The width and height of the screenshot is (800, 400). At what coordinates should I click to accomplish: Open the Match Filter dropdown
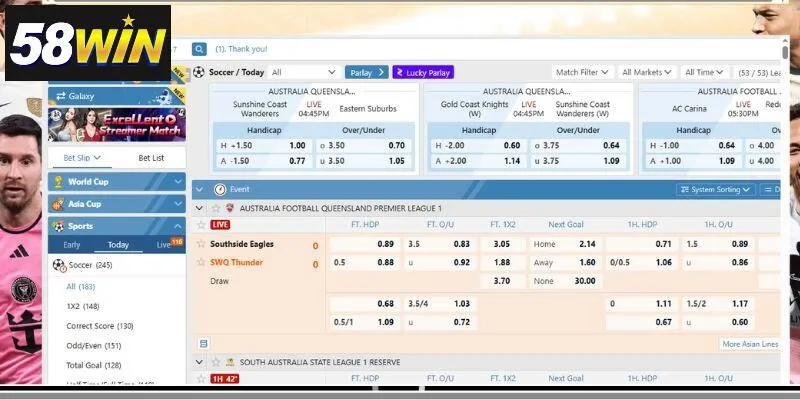tap(582, 72)
